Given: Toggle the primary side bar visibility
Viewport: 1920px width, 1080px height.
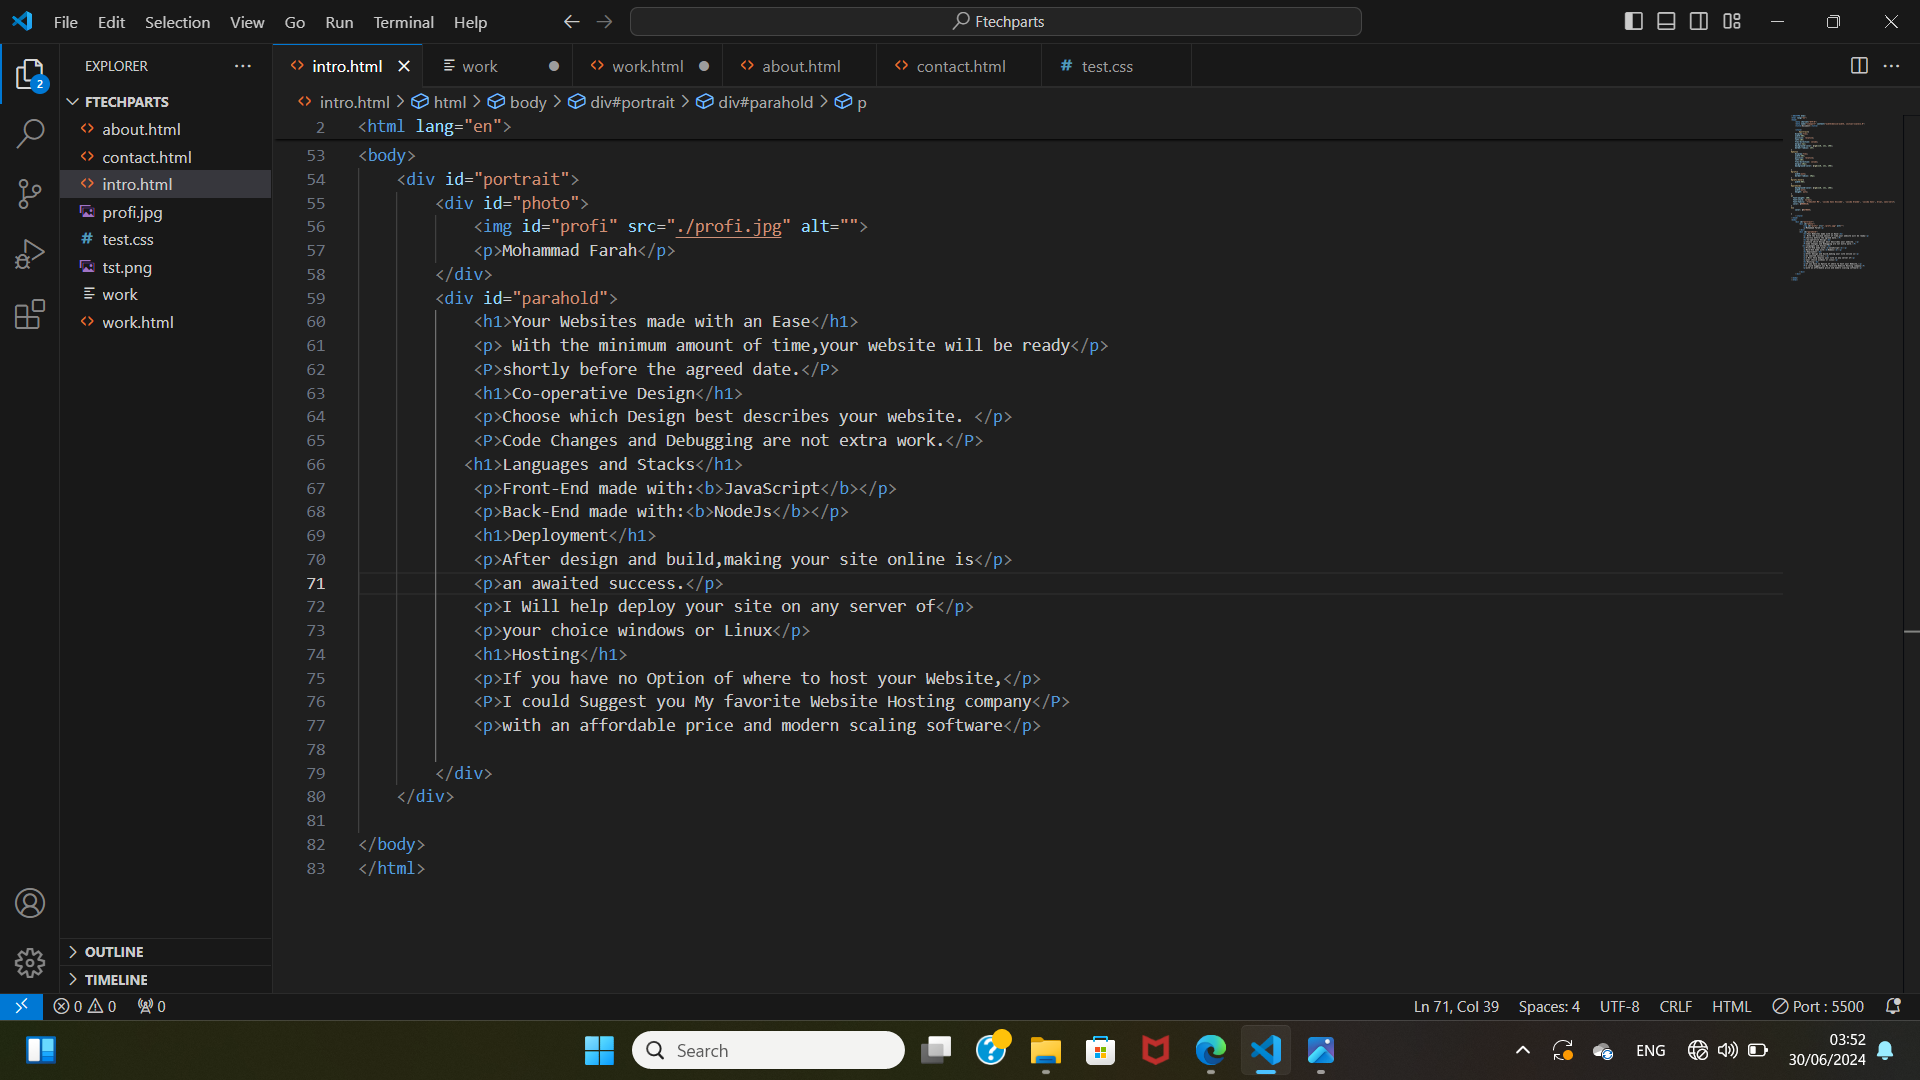Looking at the screenshot, I should coord(1633,21).
